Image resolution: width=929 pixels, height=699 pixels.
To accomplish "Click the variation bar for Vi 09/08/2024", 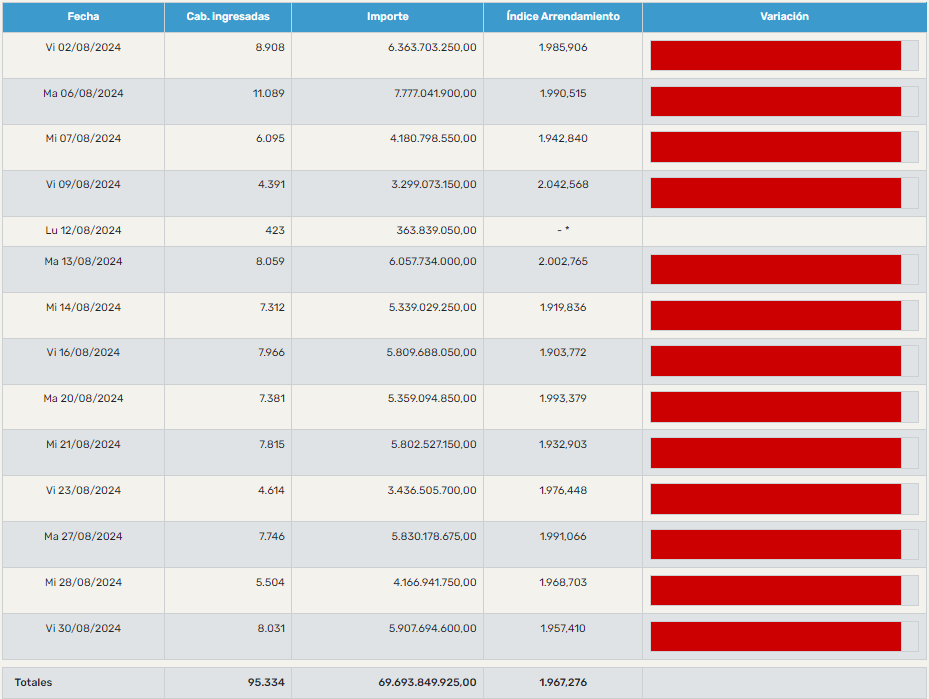I will [x=776, y=193].
